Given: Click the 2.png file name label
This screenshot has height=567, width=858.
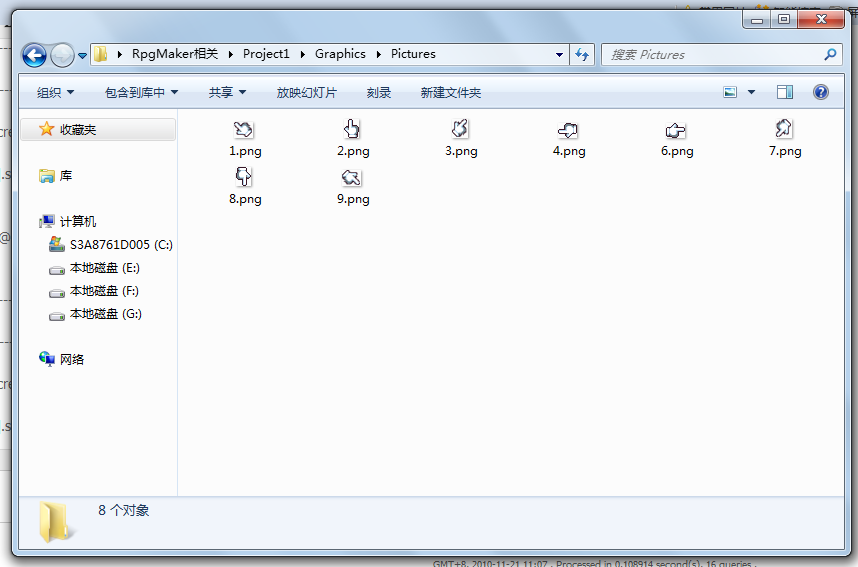Looking at the screenshot, I should click(353, 151).
